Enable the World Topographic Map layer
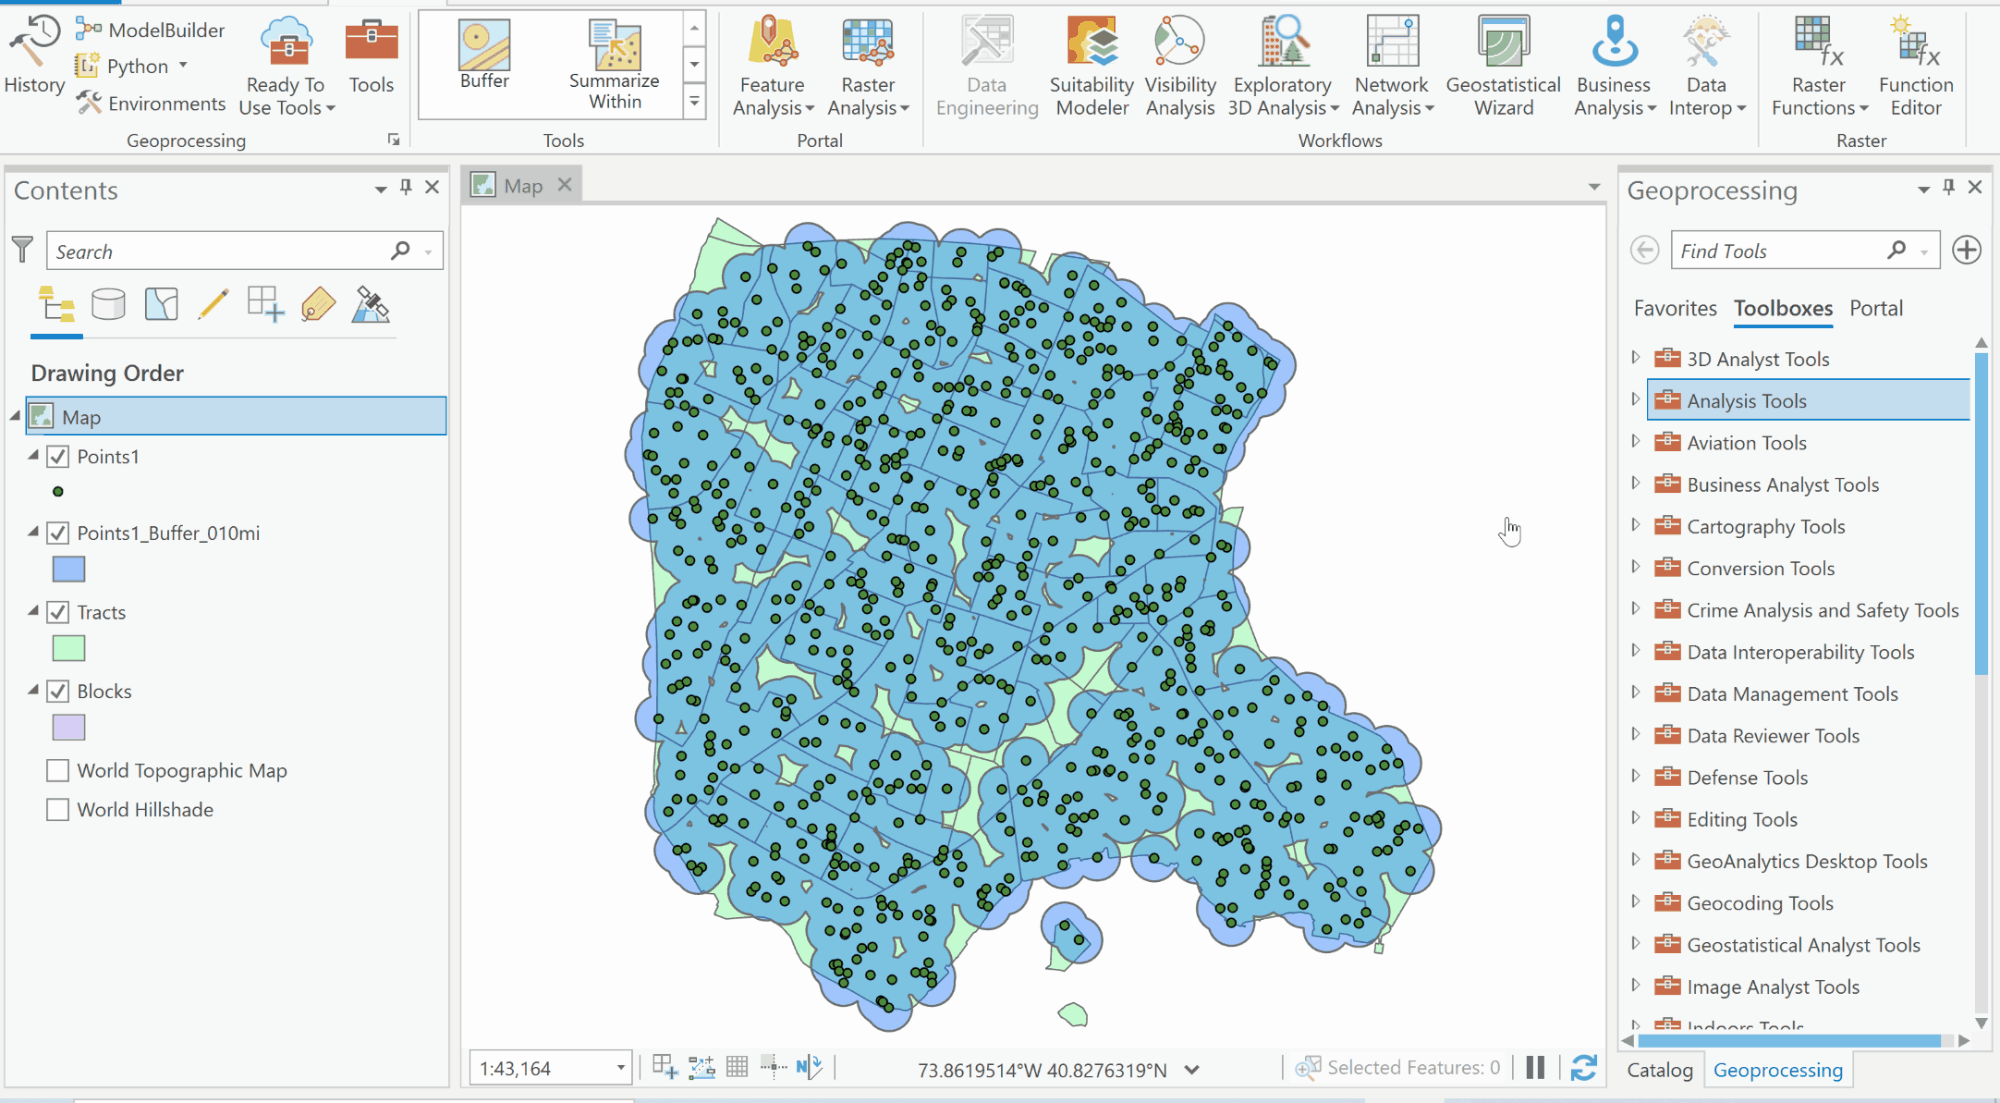The height and width of the screenshot is (1103, 2000). coord(57,770)
